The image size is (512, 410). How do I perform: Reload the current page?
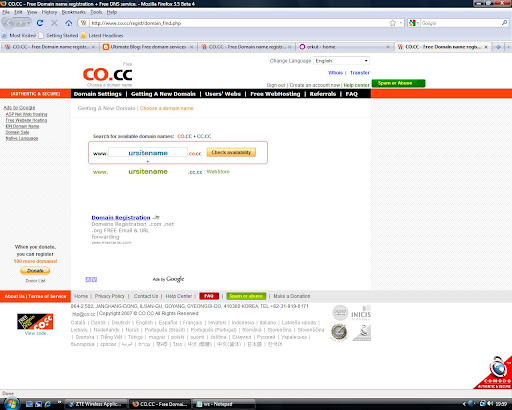coord(40,23)
